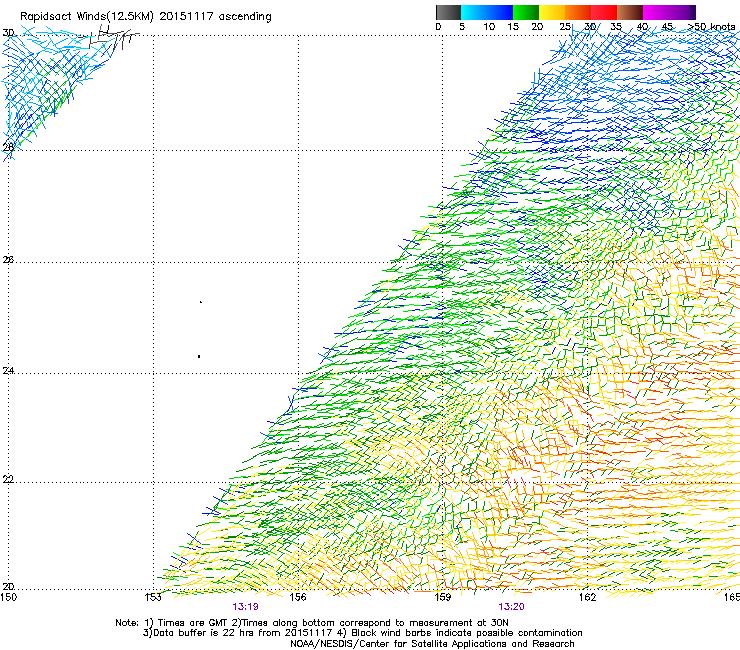Click the '0' label under the color legend

coord(438,27)
